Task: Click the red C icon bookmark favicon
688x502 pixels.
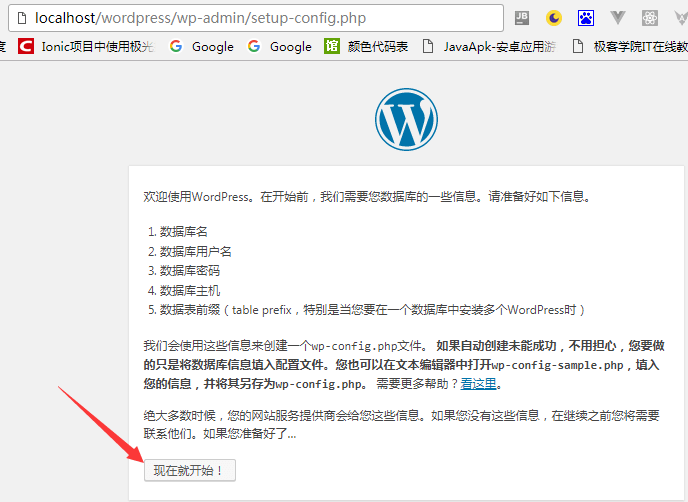Action: 26,46
